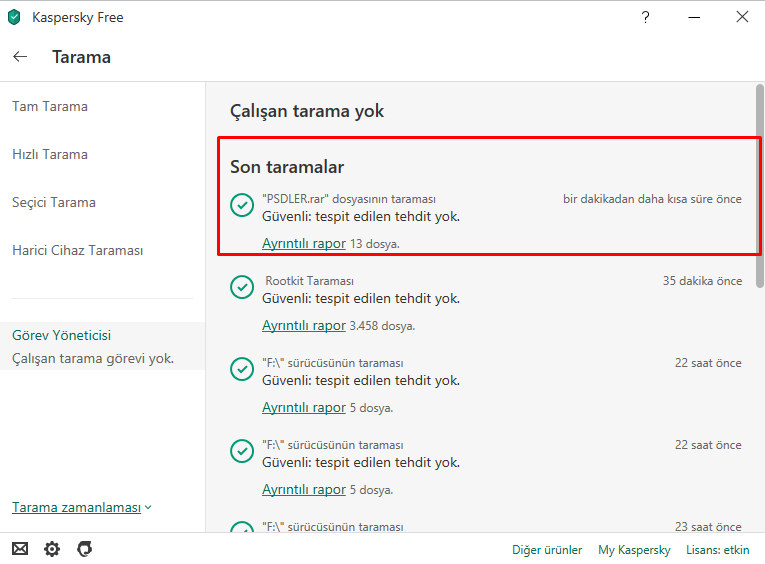Click the back arrow next to Tarama
This screenshot has width=765, height=564.
[x=20, y=57]
